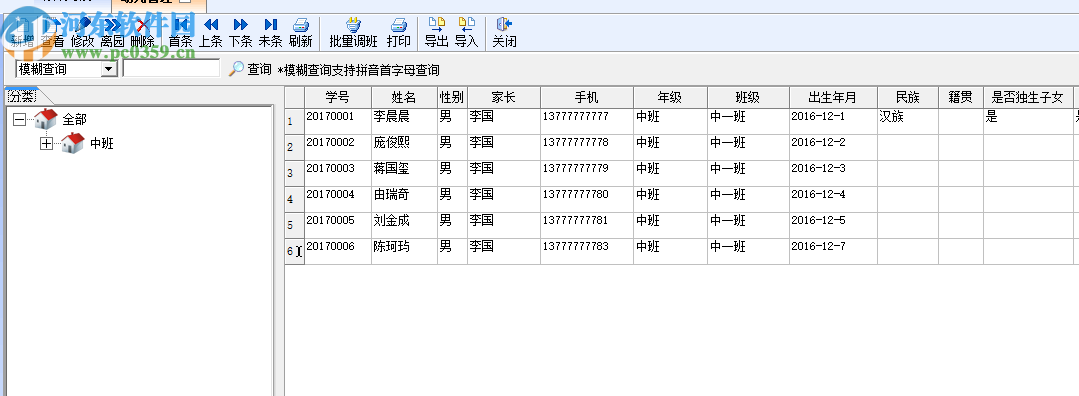1079x396 pixels.
Task: Select row header number 1
Action: coord(295,121)
